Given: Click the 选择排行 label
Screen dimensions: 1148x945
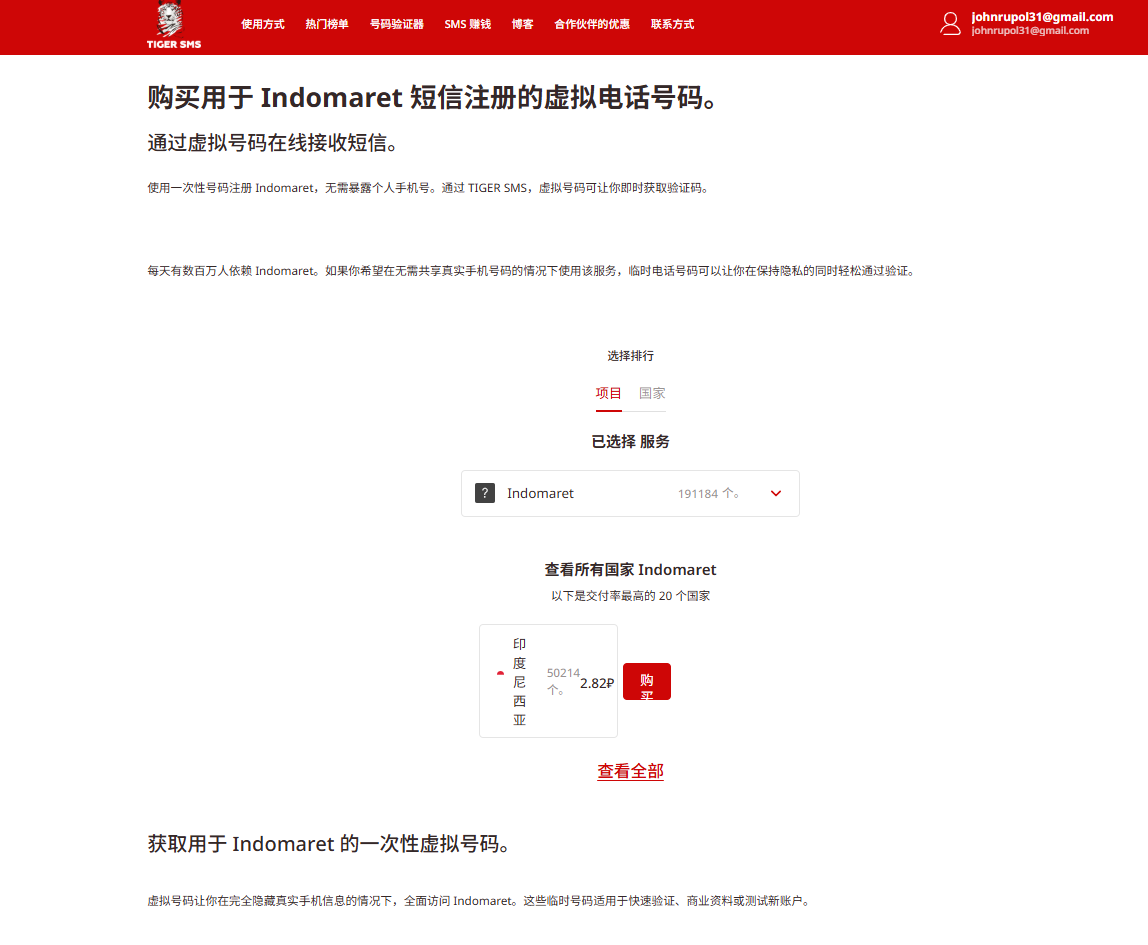Looking at the screenshot, I should click(630, 356).
